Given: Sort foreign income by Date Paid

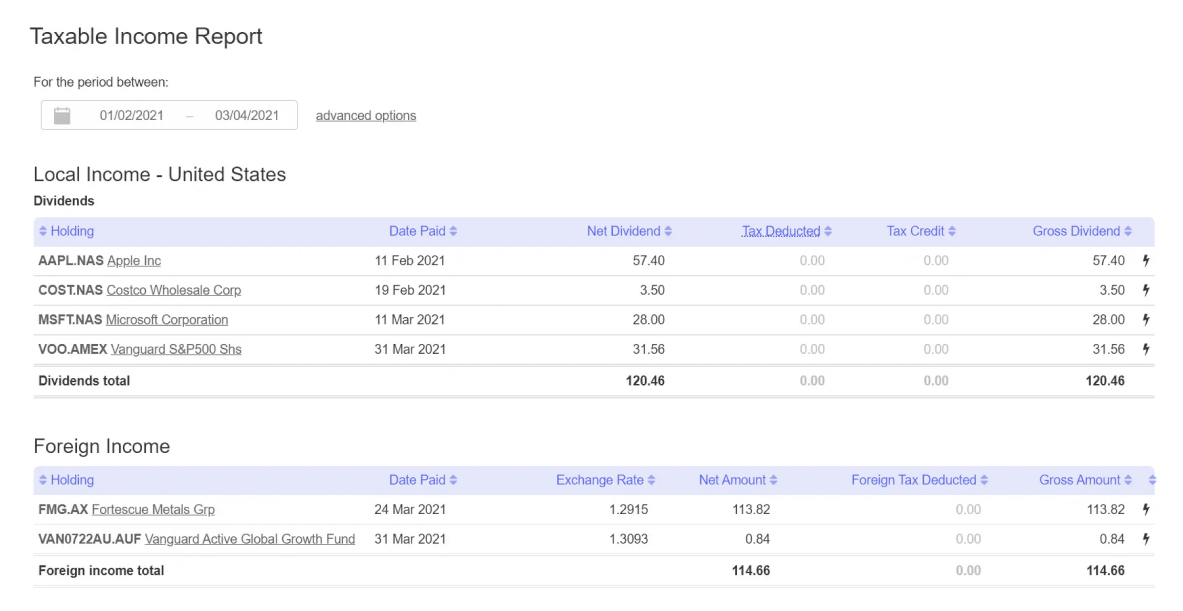Looking at the screenshot, I should pyautogui.click(x=423, y=480).
